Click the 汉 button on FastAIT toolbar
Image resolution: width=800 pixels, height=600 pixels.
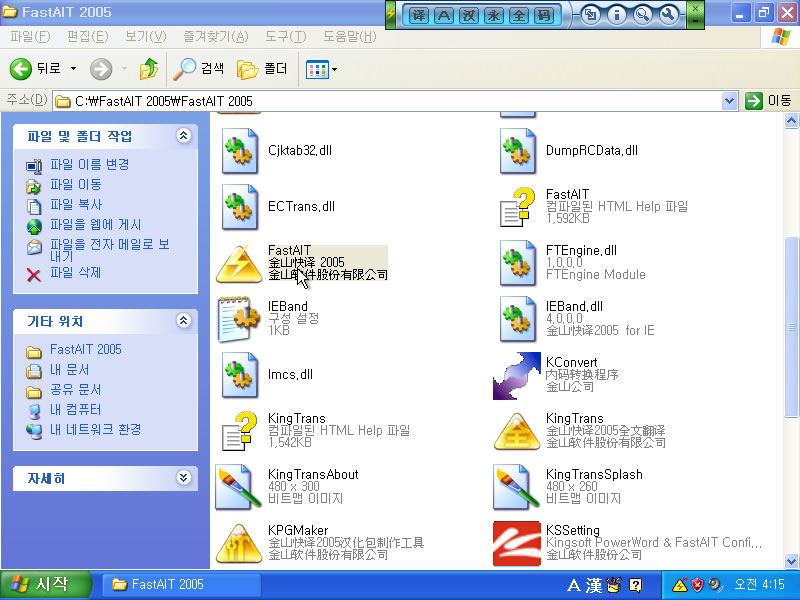(469, 15)
